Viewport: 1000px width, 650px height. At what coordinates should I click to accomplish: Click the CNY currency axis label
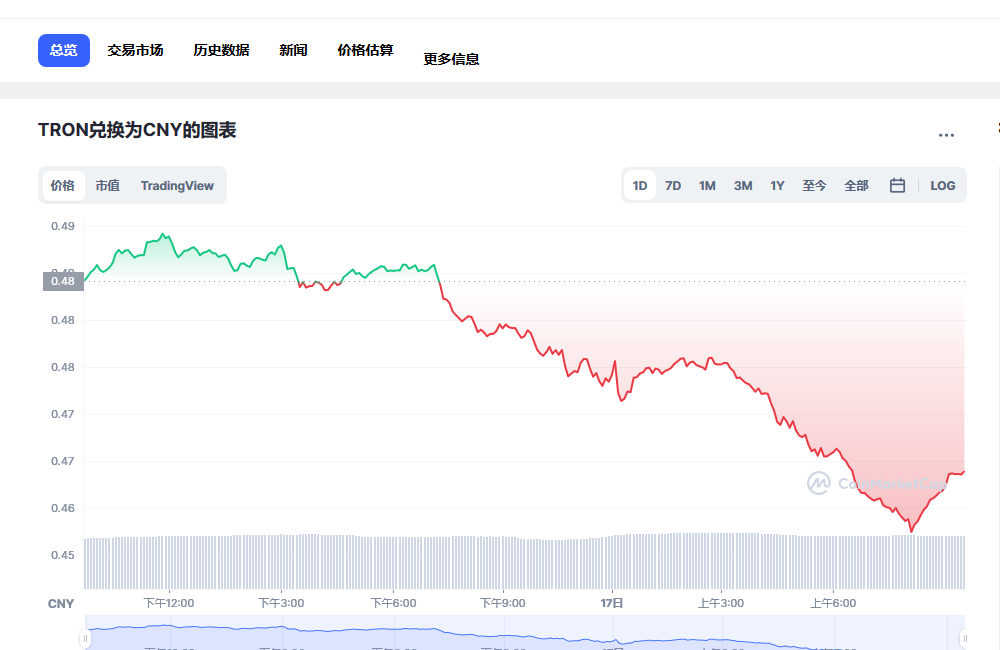coord(61,603)
